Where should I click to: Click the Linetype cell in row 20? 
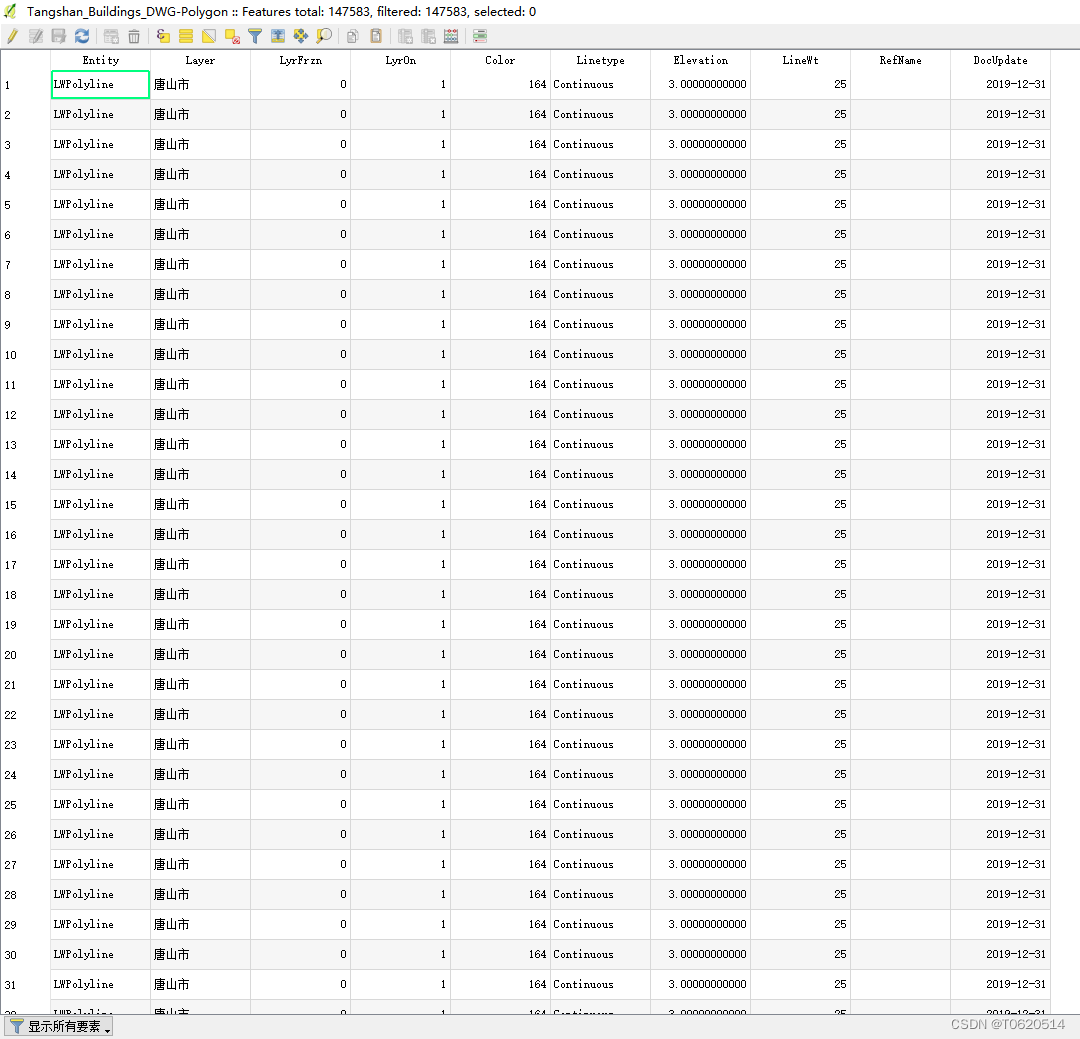pos(600,655)
